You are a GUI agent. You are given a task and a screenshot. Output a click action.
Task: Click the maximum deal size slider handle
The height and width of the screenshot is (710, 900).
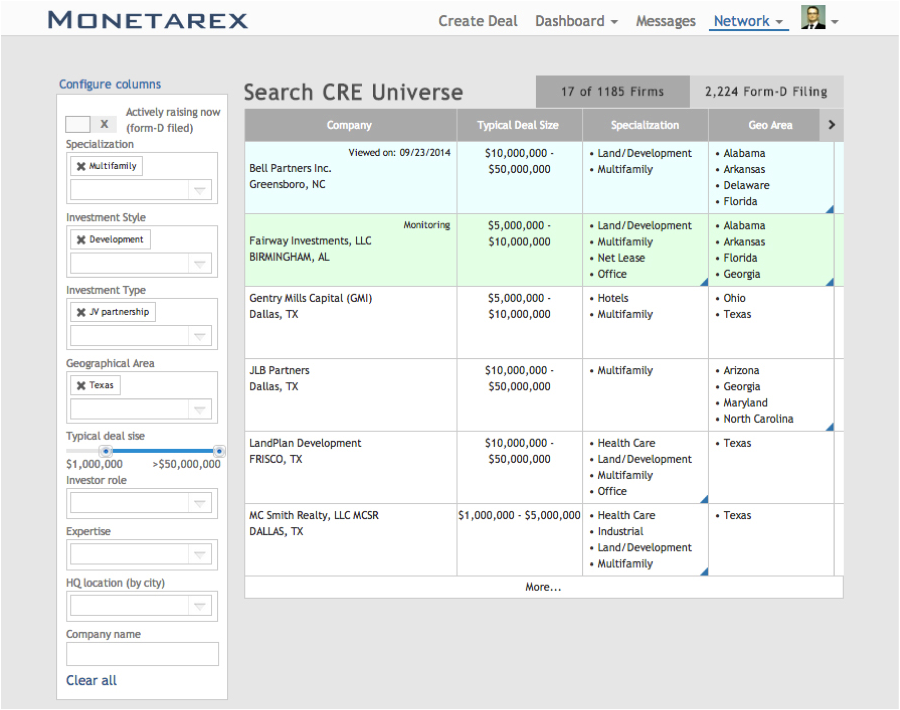(x=219, y=451)
